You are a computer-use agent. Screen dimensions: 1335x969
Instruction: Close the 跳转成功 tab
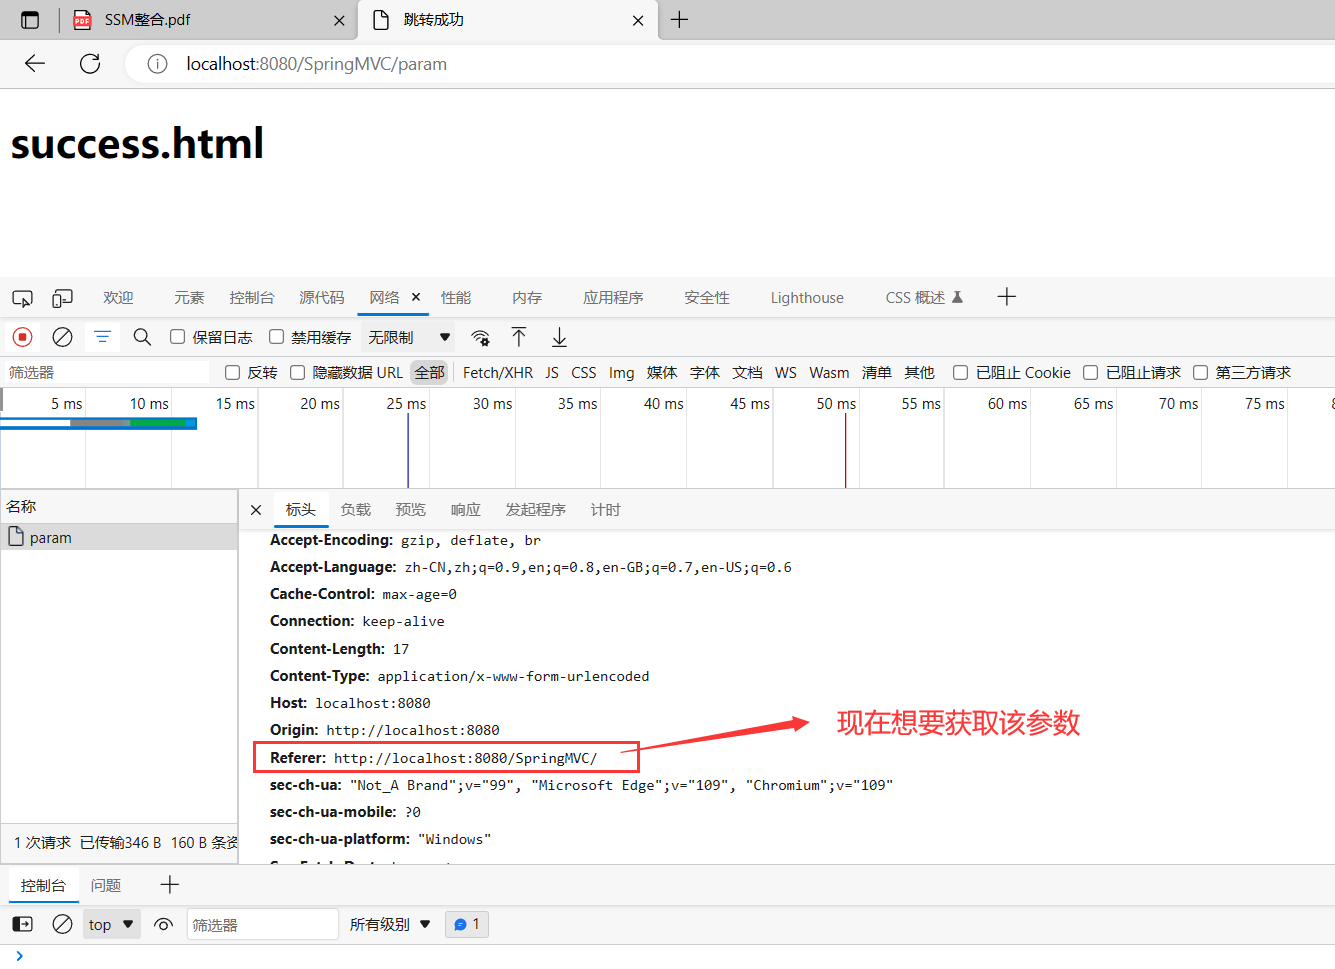tap(638, 21)
